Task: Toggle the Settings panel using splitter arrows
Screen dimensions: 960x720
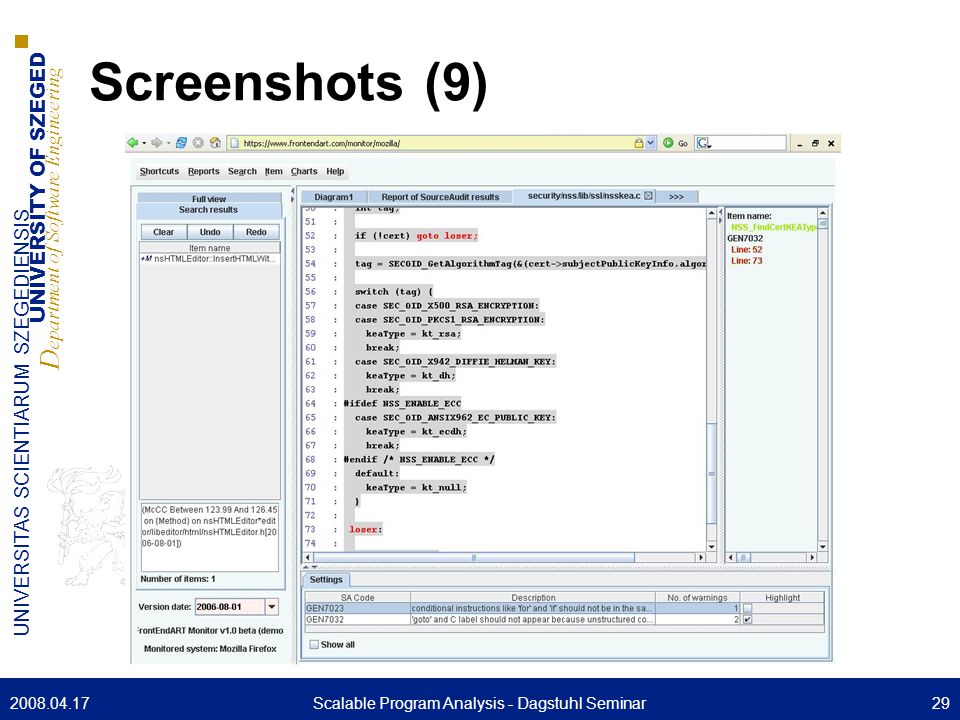Action: point(310,568)
